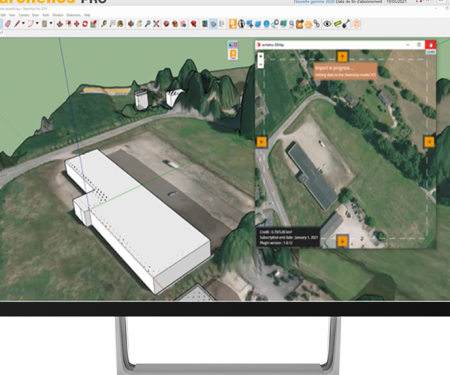450x375 pixels.
Task: Click the Import in progress notification
Action: (345, 71)
